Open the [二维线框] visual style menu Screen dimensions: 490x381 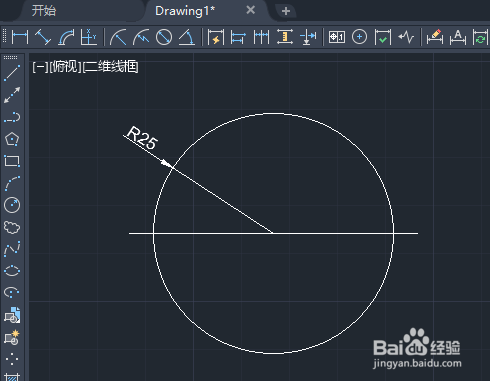(x=111, y=67)
